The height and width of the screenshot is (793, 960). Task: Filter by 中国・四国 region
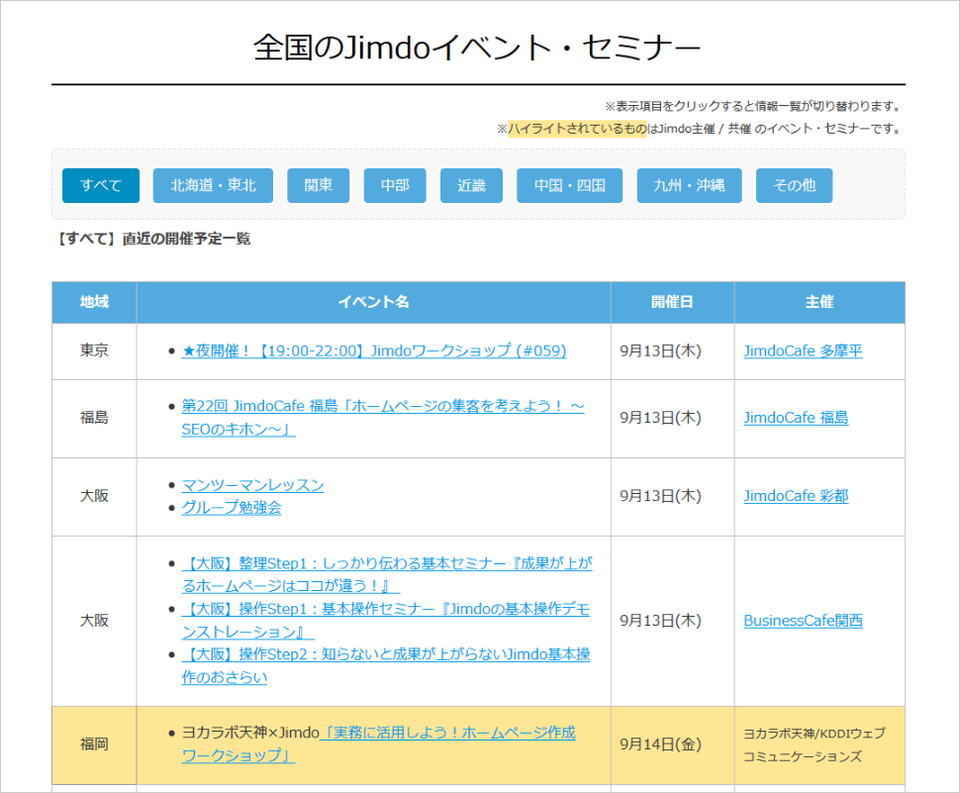(569, 185)
